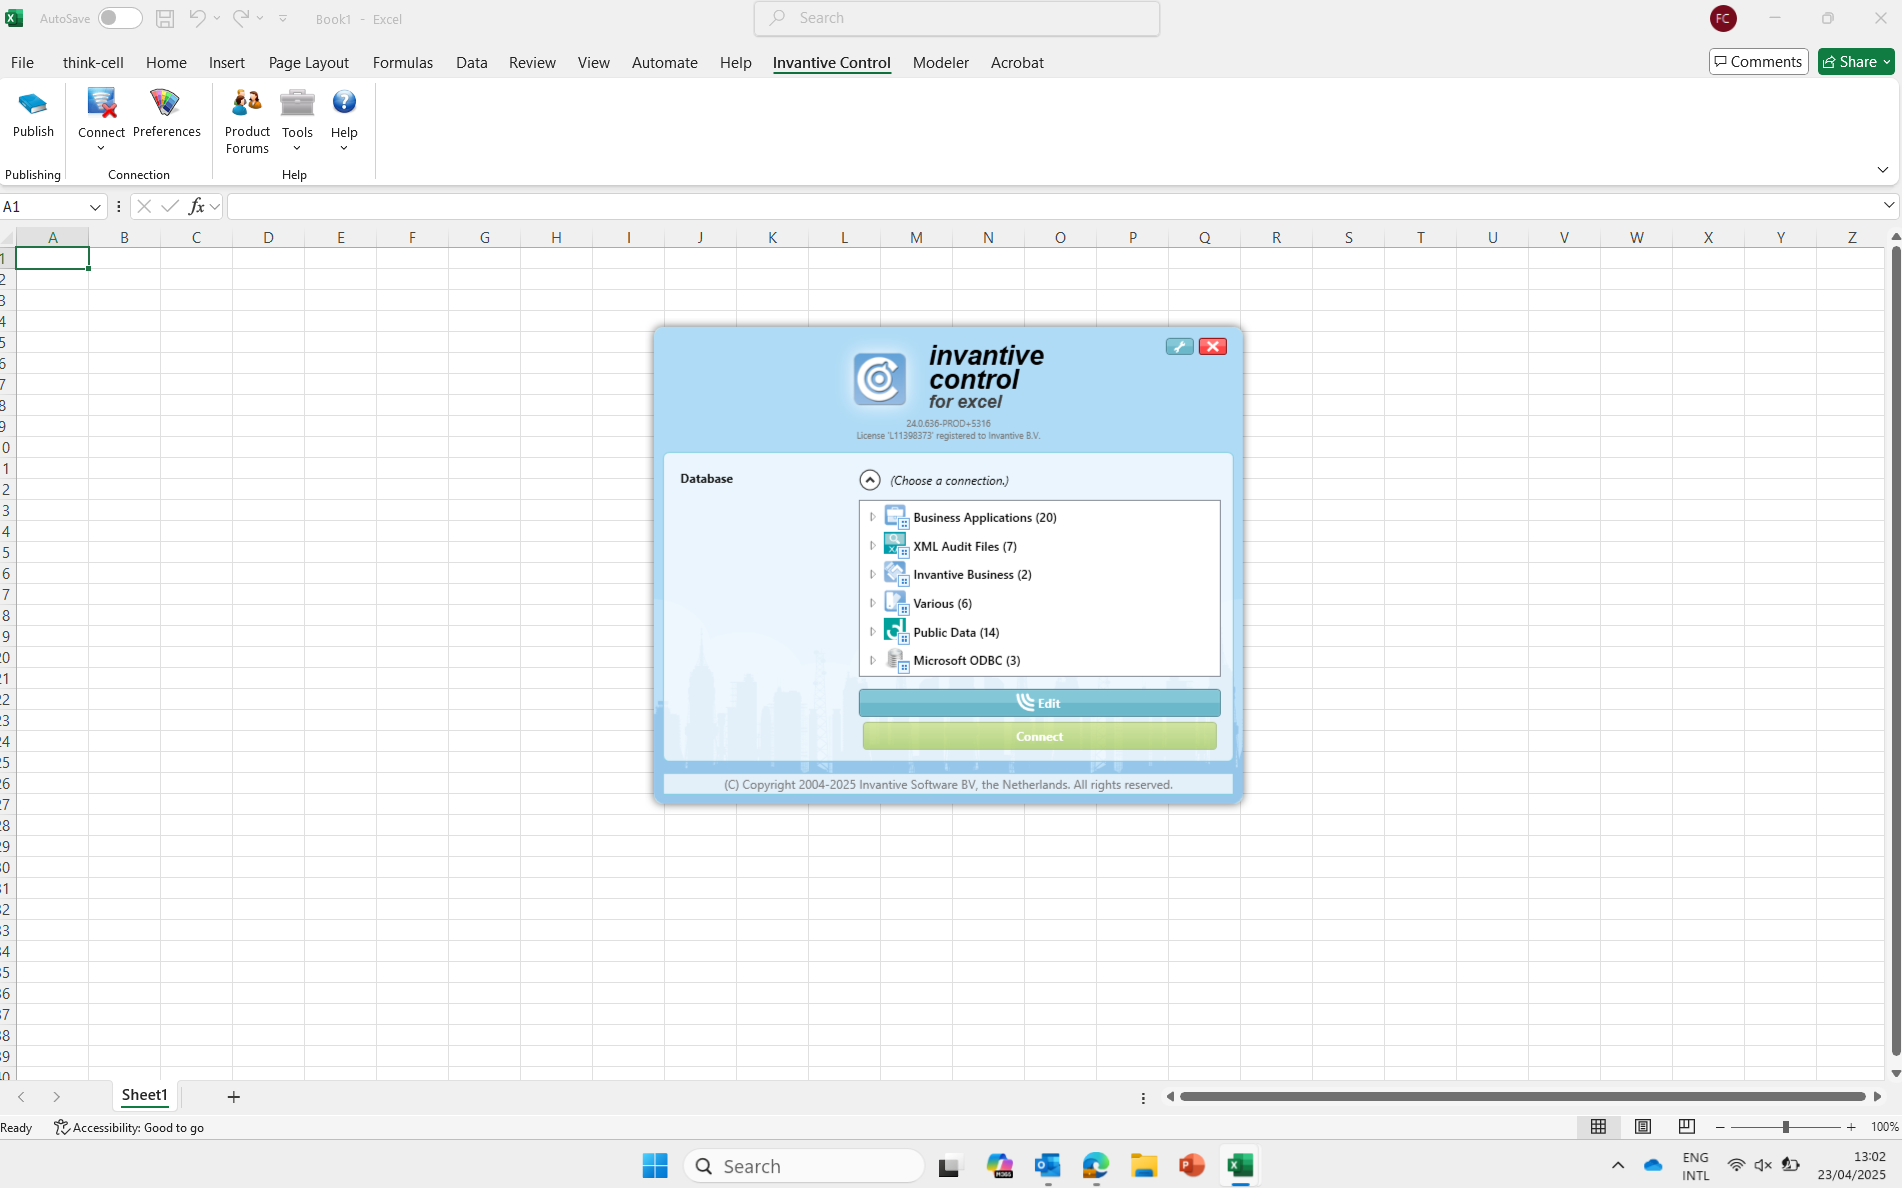This screenshot has width=1902, height=1188.
Task: Switch to Page Break Preview icon
Action: [x=1686, y=1127]
